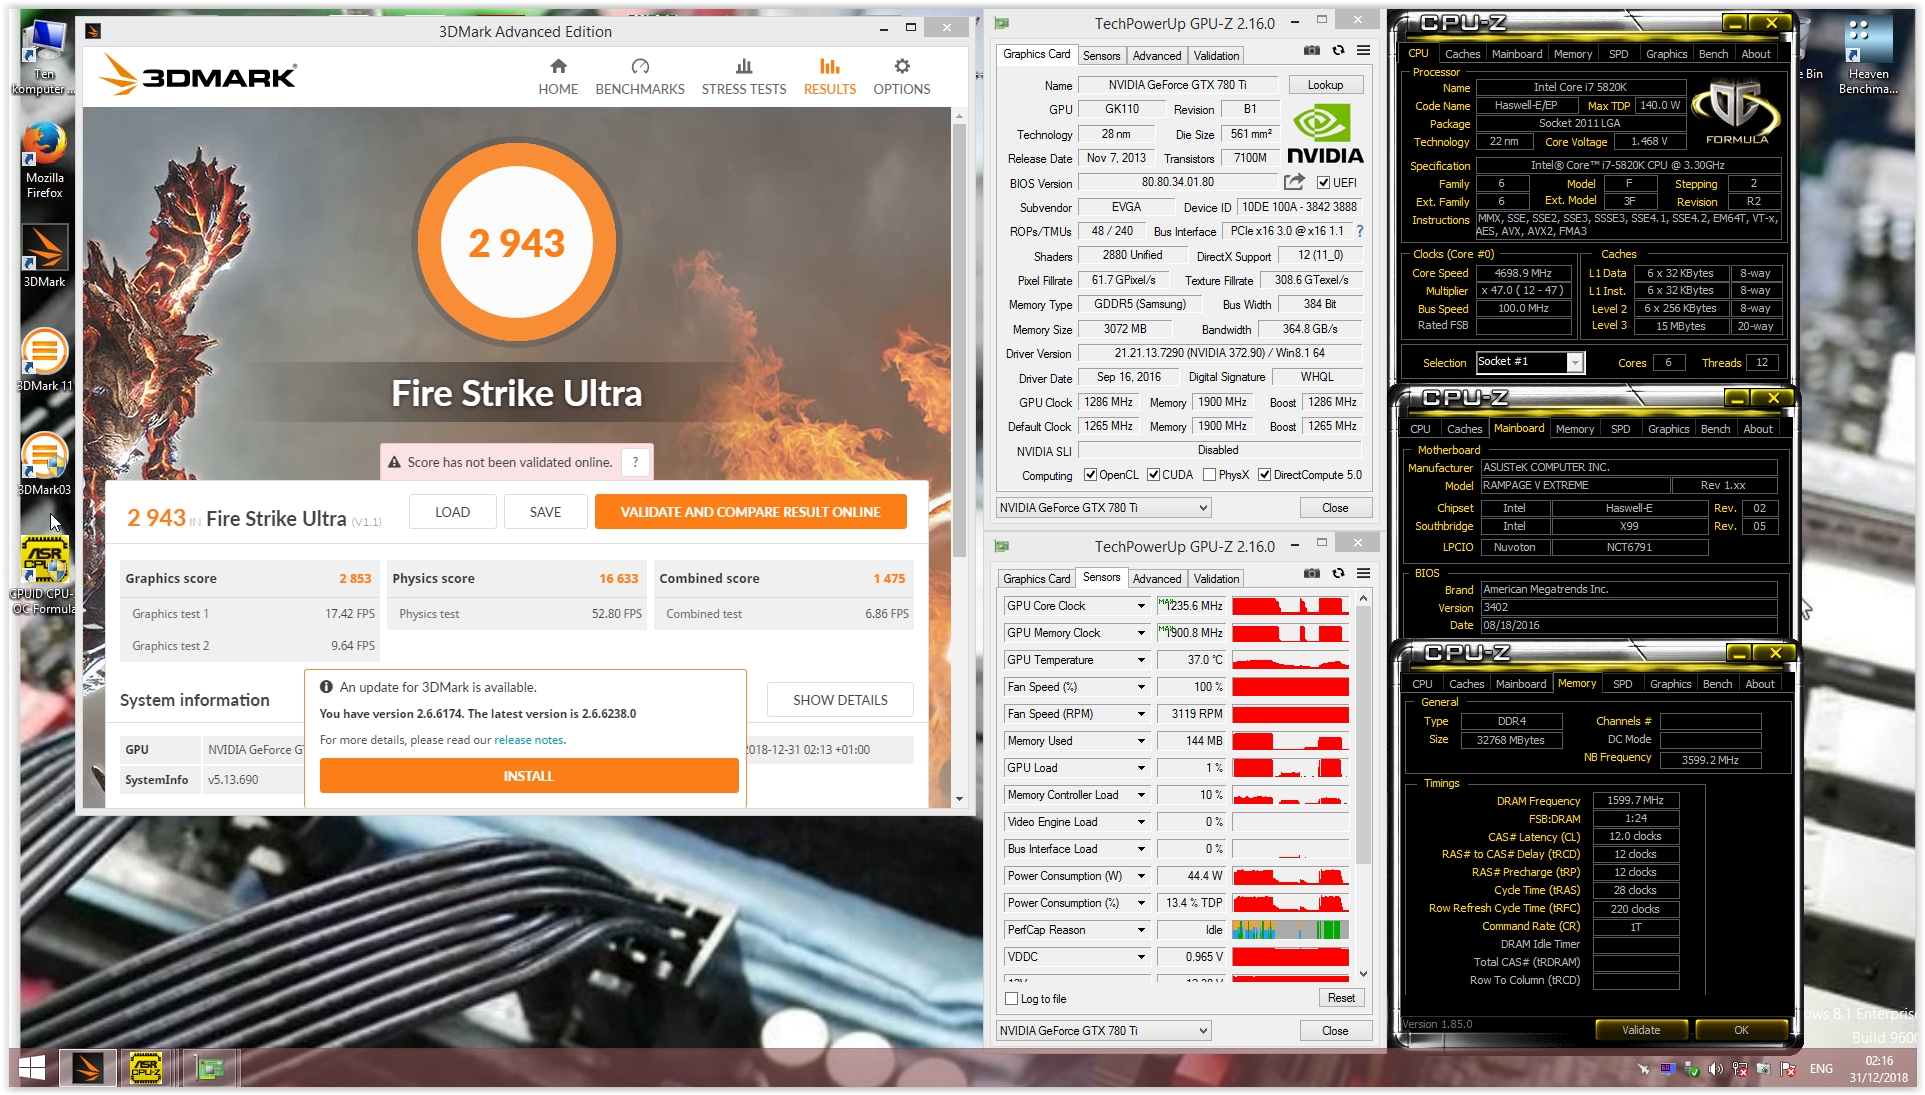This screenshot has width=1925, height=1095.
Task: Click the Windows Start button
Action: pyautogui.click(x=31, y=1068)
